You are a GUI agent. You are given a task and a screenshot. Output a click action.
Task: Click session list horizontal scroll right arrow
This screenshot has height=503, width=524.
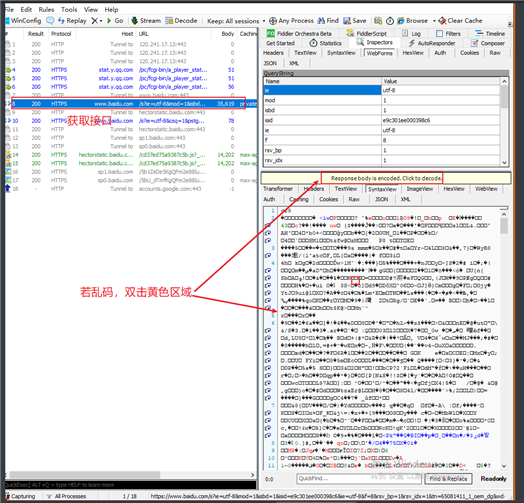coord(253,475)
